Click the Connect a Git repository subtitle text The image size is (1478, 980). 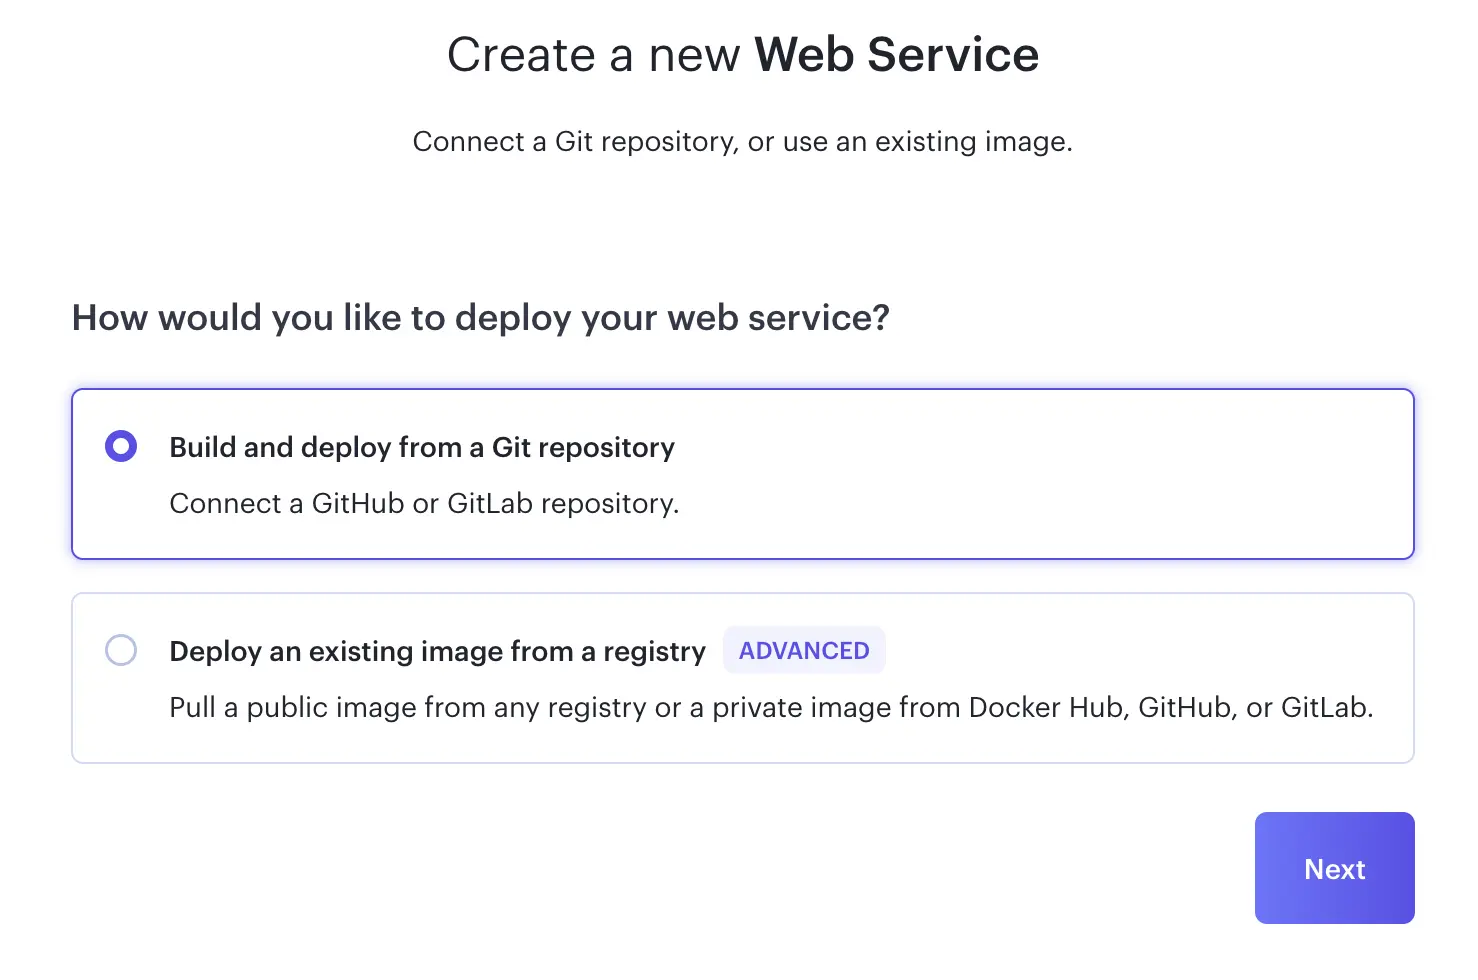(742, 141)
